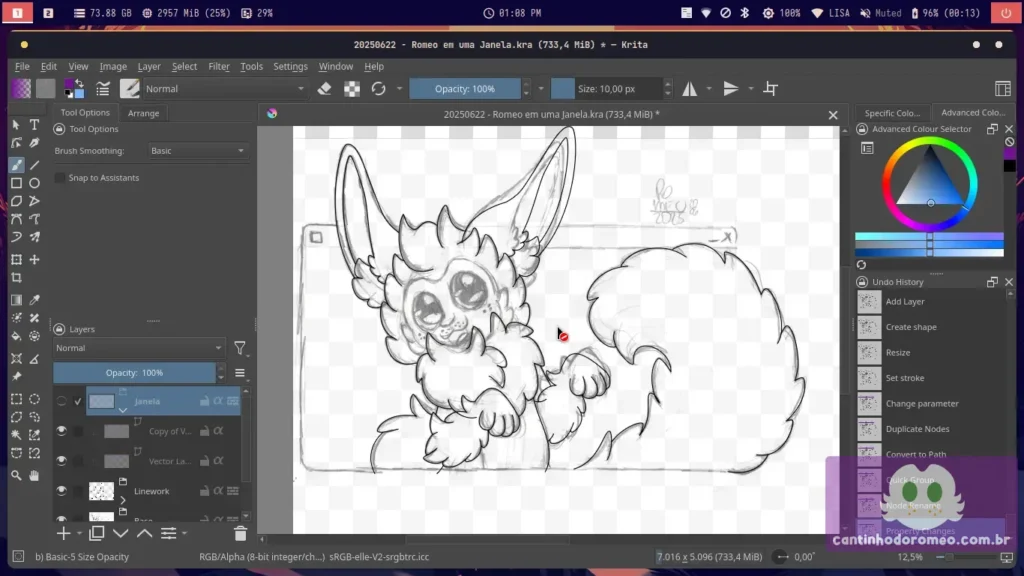1024x576 pixels.
Task: Move the layer down with the arrow
Action: coord(121,534)
